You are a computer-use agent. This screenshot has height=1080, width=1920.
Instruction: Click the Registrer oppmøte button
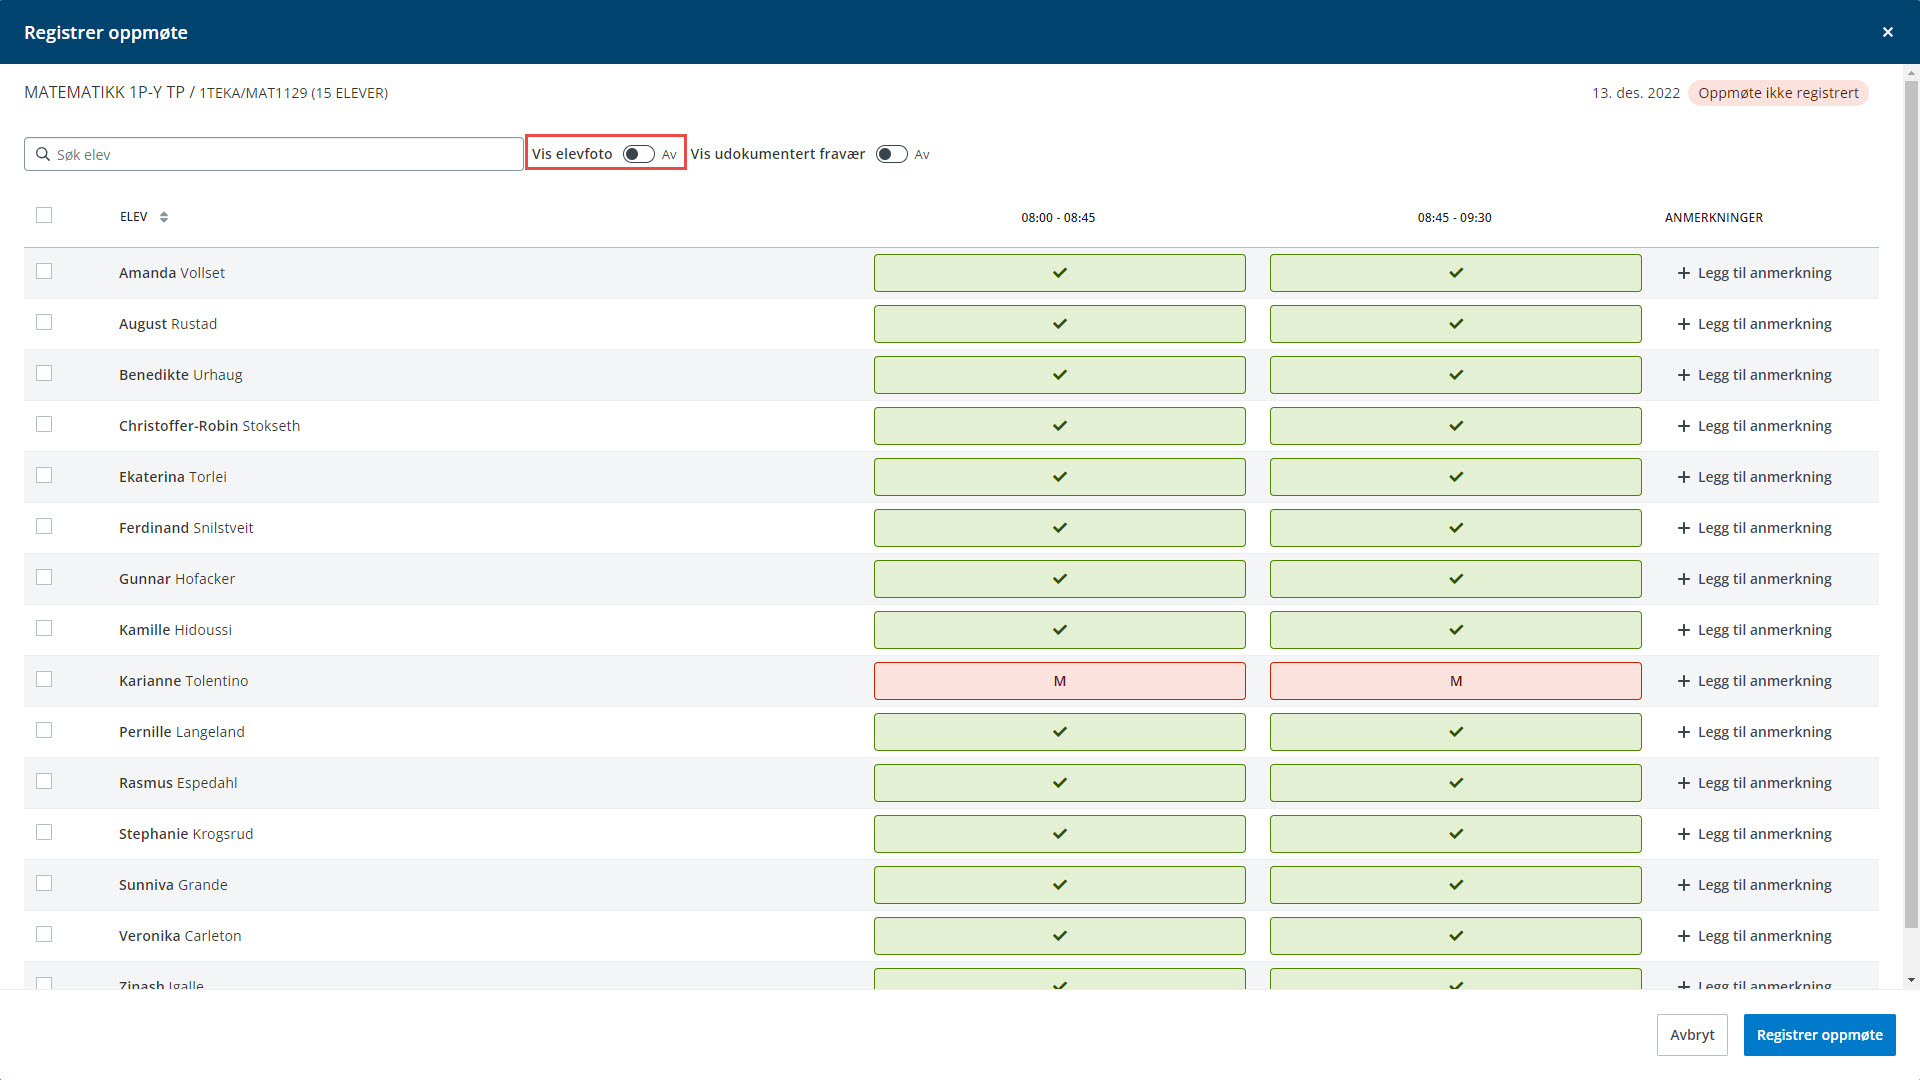tap(1819, 1035)
